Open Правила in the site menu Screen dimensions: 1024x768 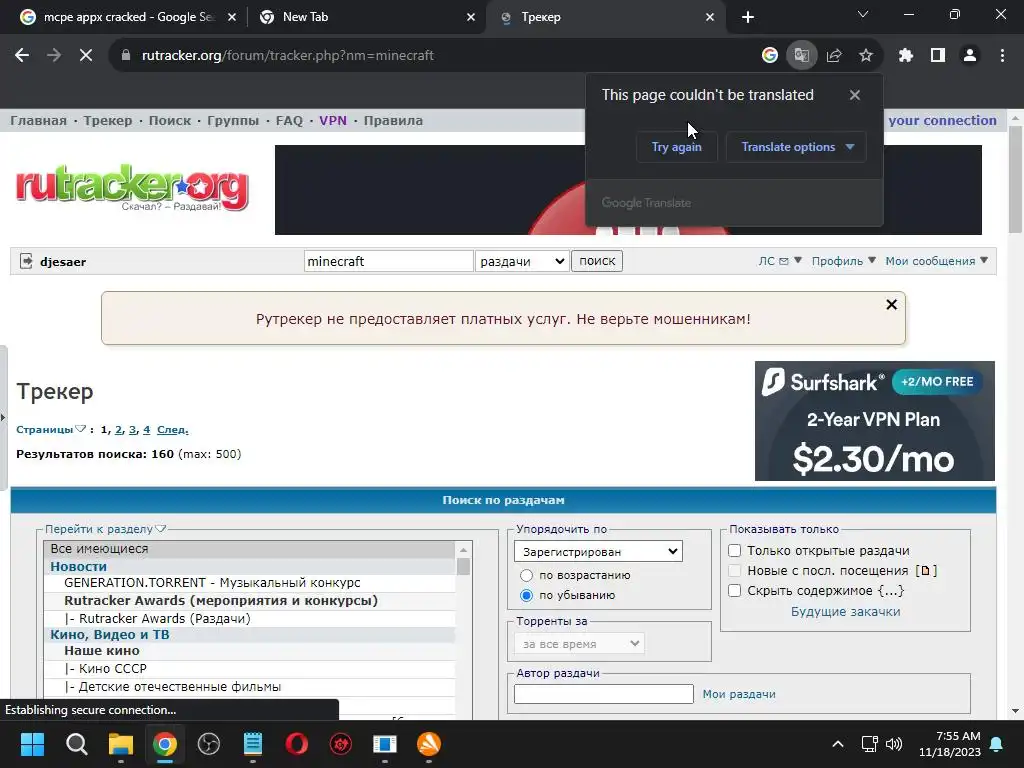coord(393,120)
